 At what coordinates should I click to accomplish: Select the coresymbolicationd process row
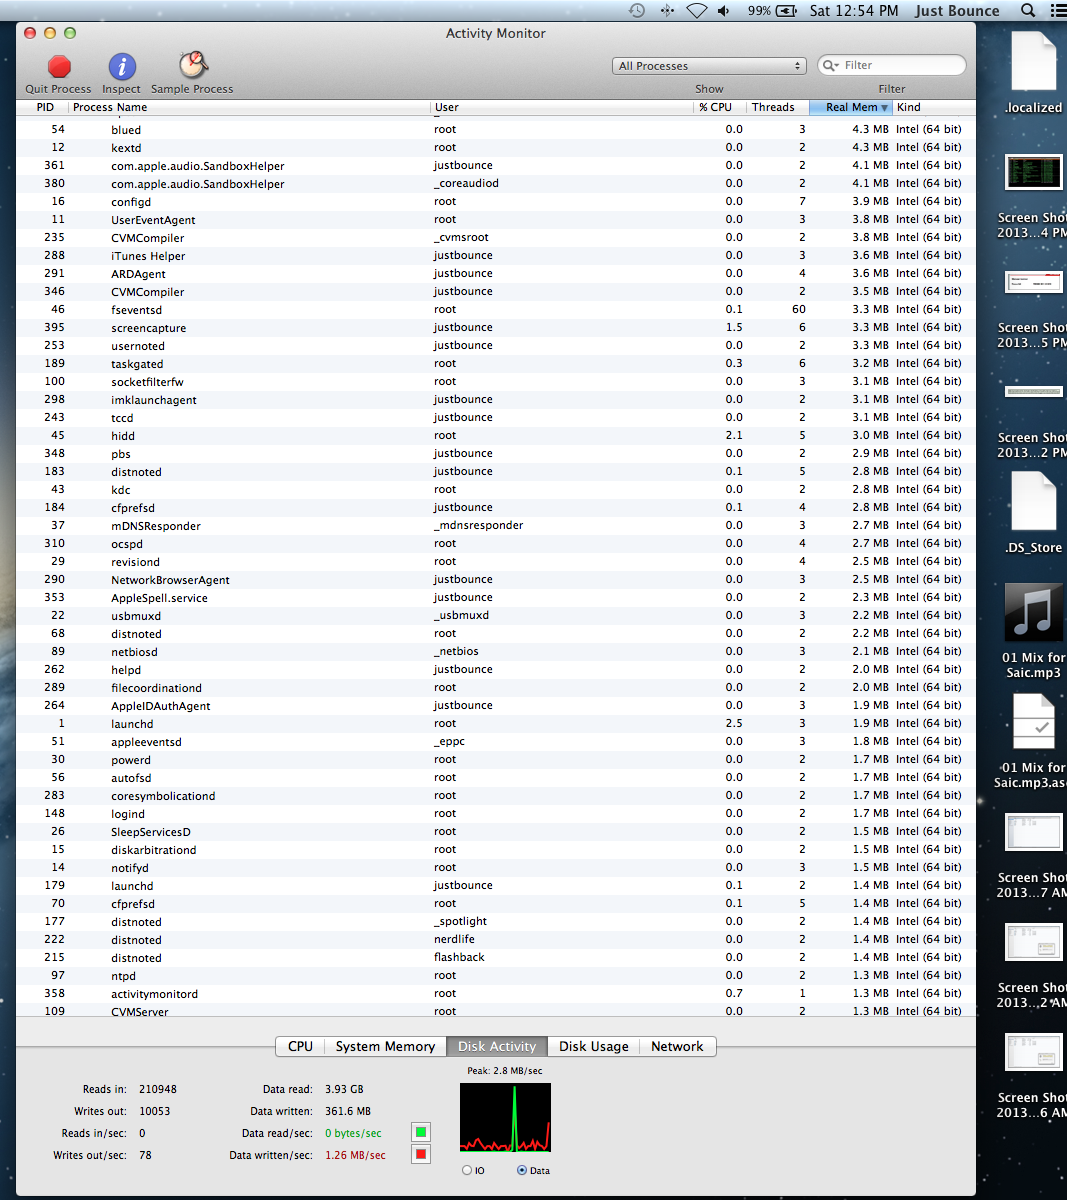point(495,795)
